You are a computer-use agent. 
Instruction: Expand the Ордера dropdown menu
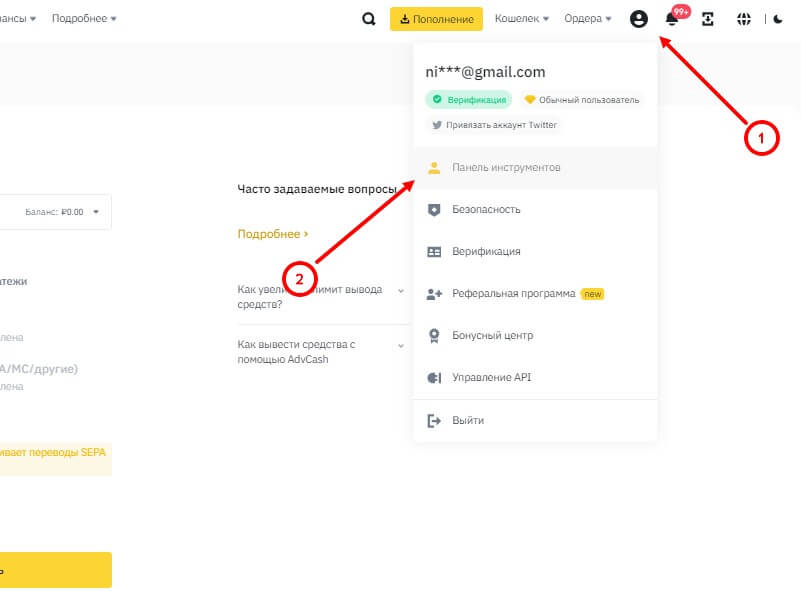(x=587, y=19)
